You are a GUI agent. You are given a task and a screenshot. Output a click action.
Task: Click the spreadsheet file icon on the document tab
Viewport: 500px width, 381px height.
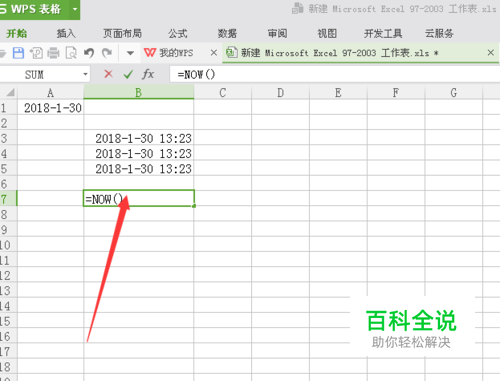click(x=231, y=53)
